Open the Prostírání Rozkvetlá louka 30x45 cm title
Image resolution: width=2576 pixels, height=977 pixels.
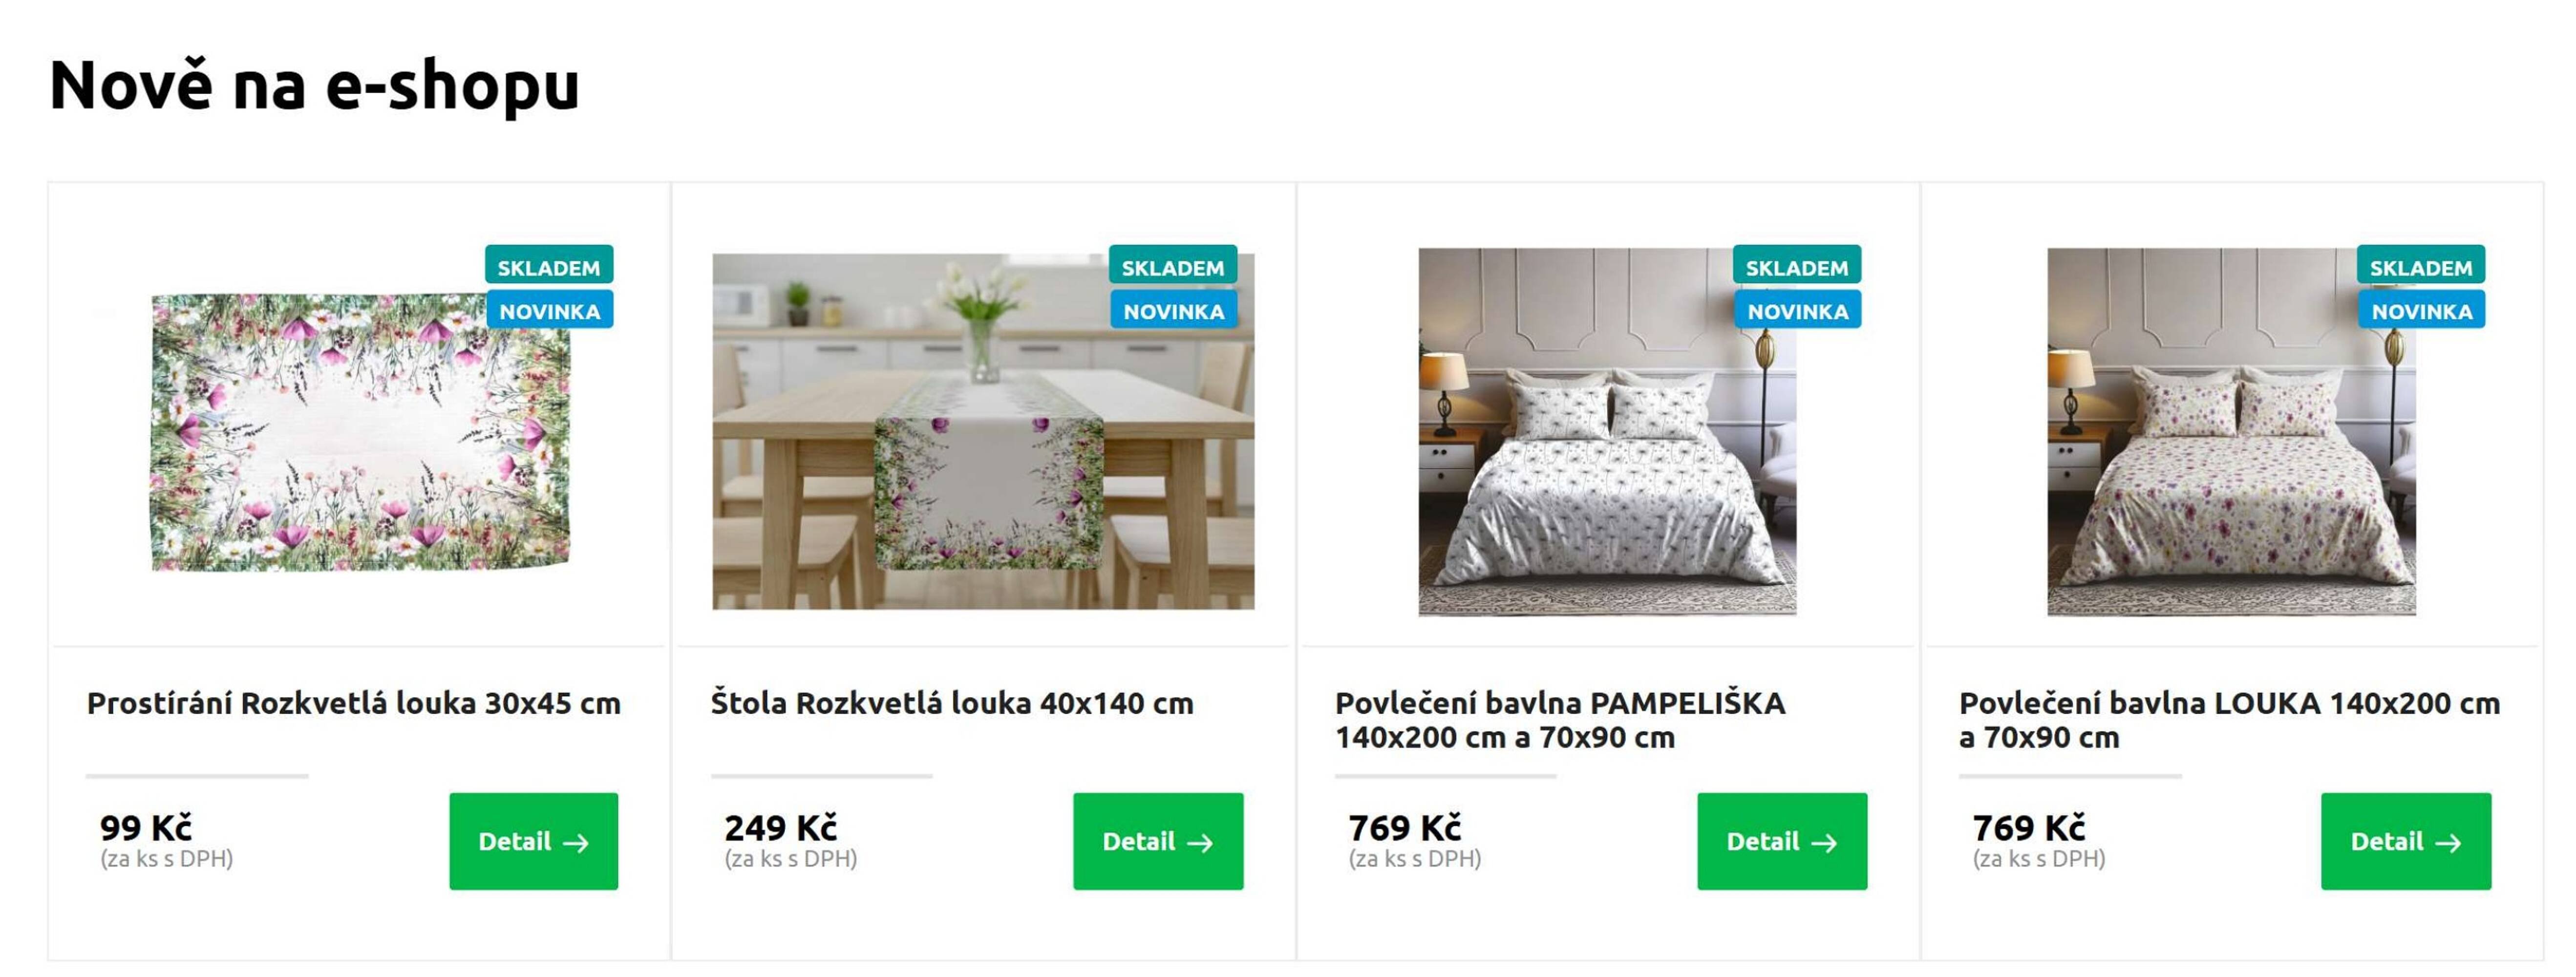click(x=354, y=703)
